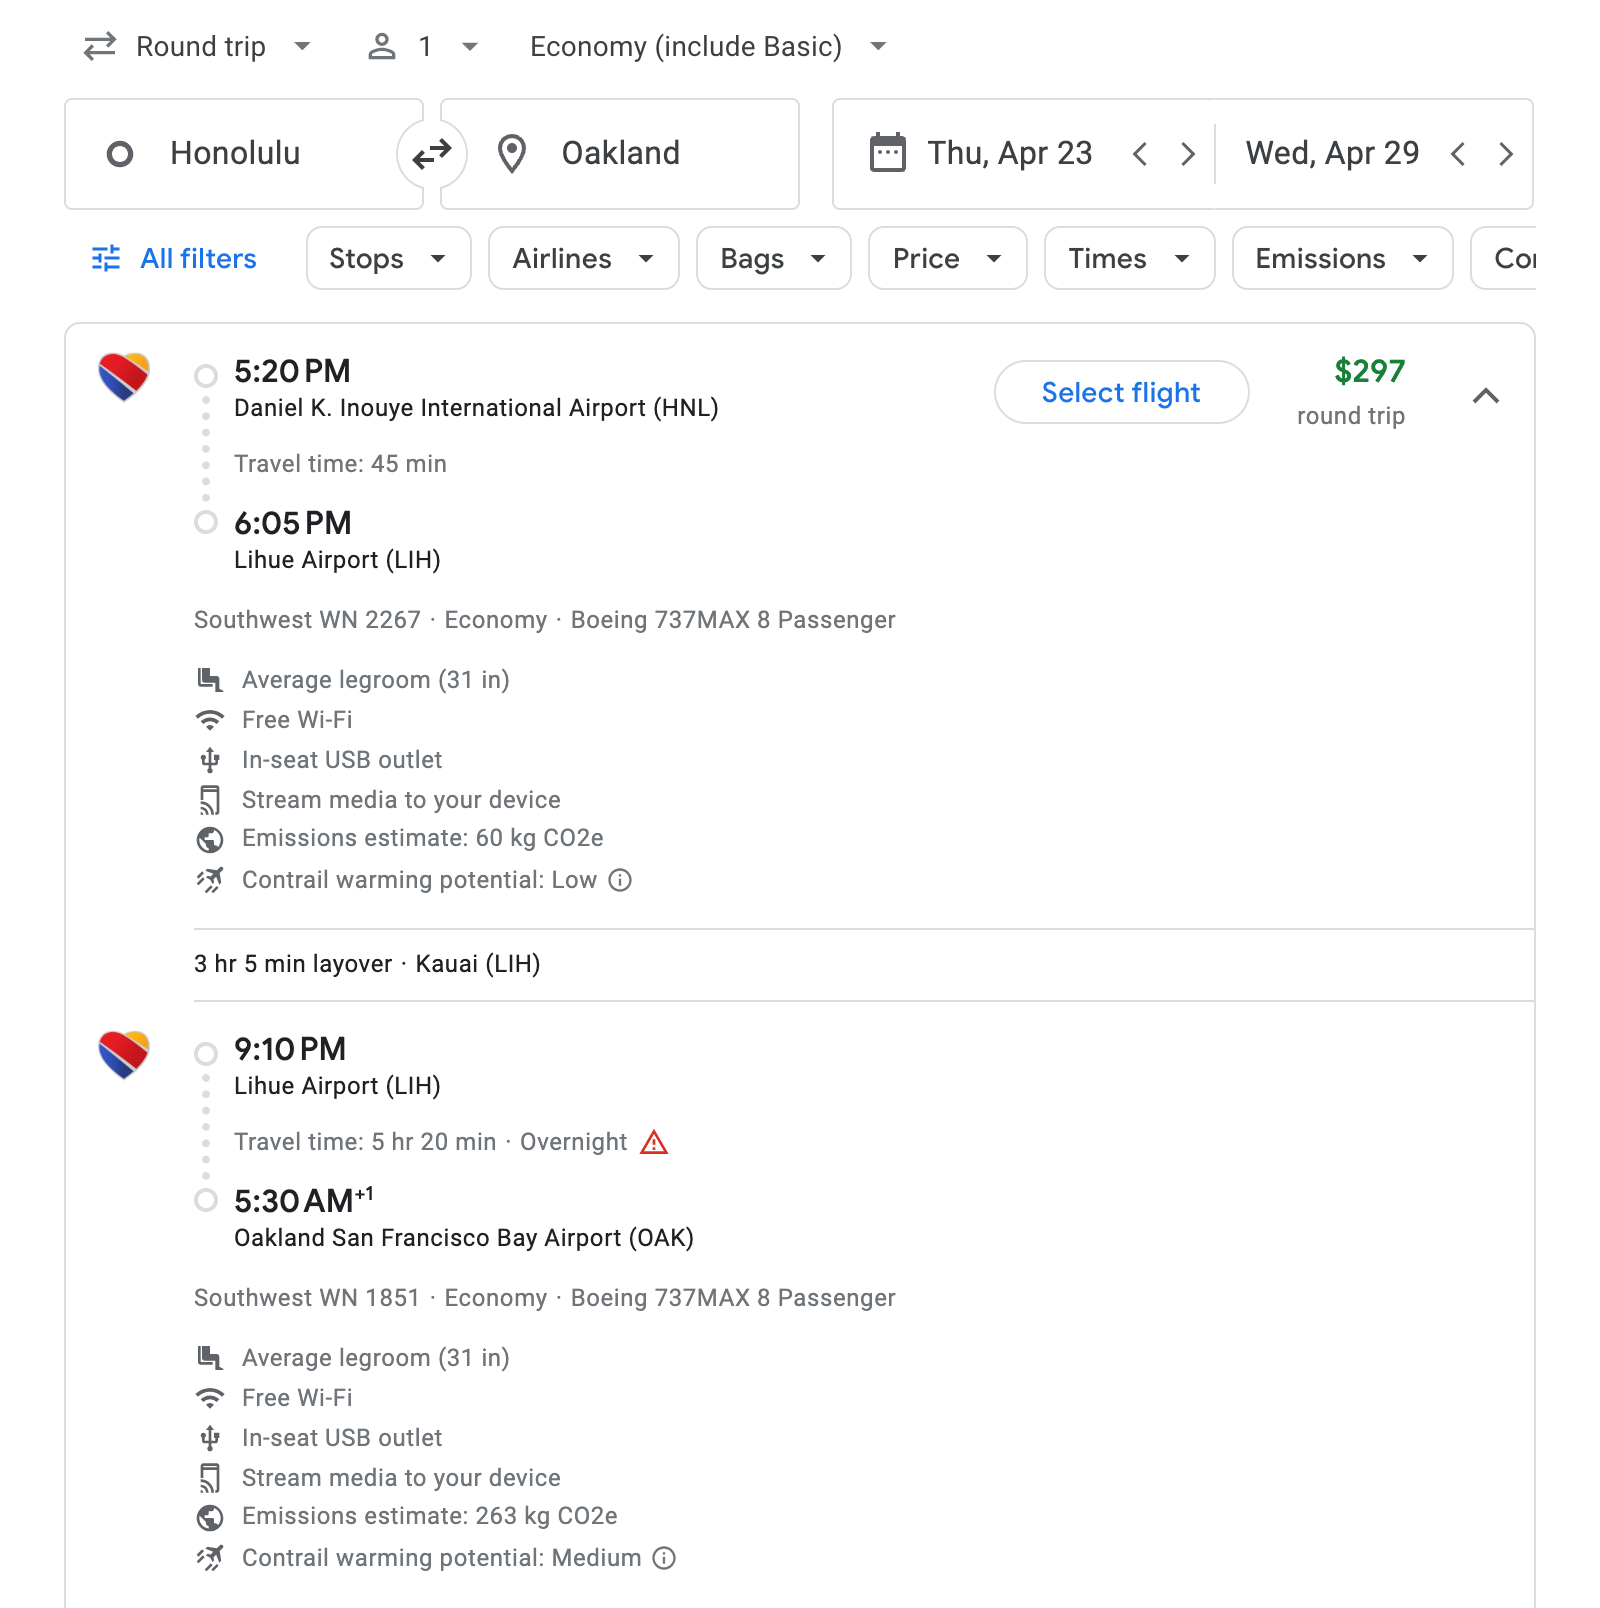Click the green $297 price text
Screen dimensions: 1600x1608
coord(1369,373)
